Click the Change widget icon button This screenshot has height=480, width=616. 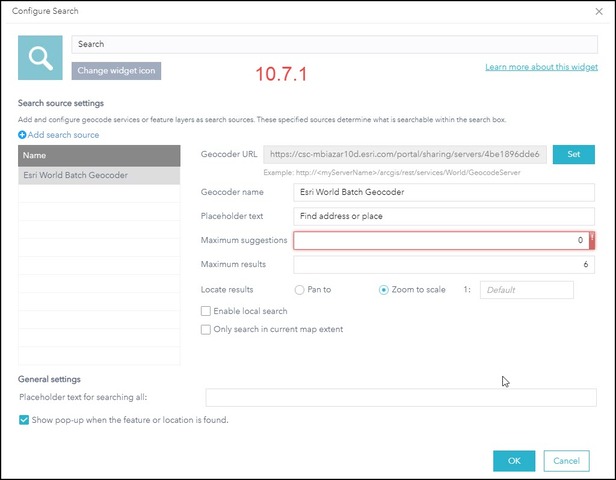tap(116, 71)
